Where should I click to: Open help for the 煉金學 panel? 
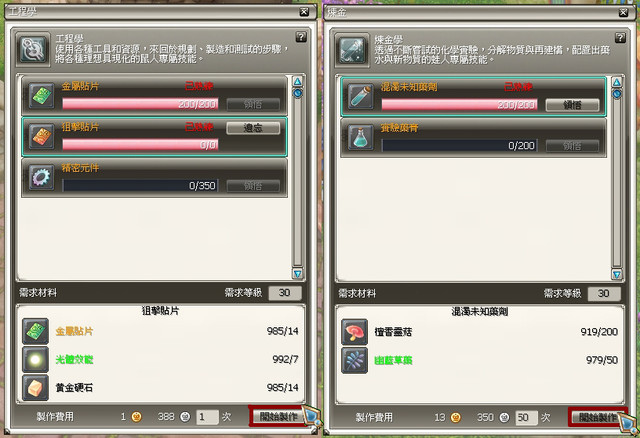(x=620, y=38)
